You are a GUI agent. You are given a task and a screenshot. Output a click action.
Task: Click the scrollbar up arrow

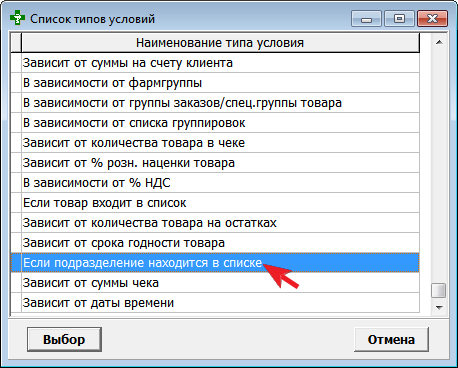tap(439, 42)
